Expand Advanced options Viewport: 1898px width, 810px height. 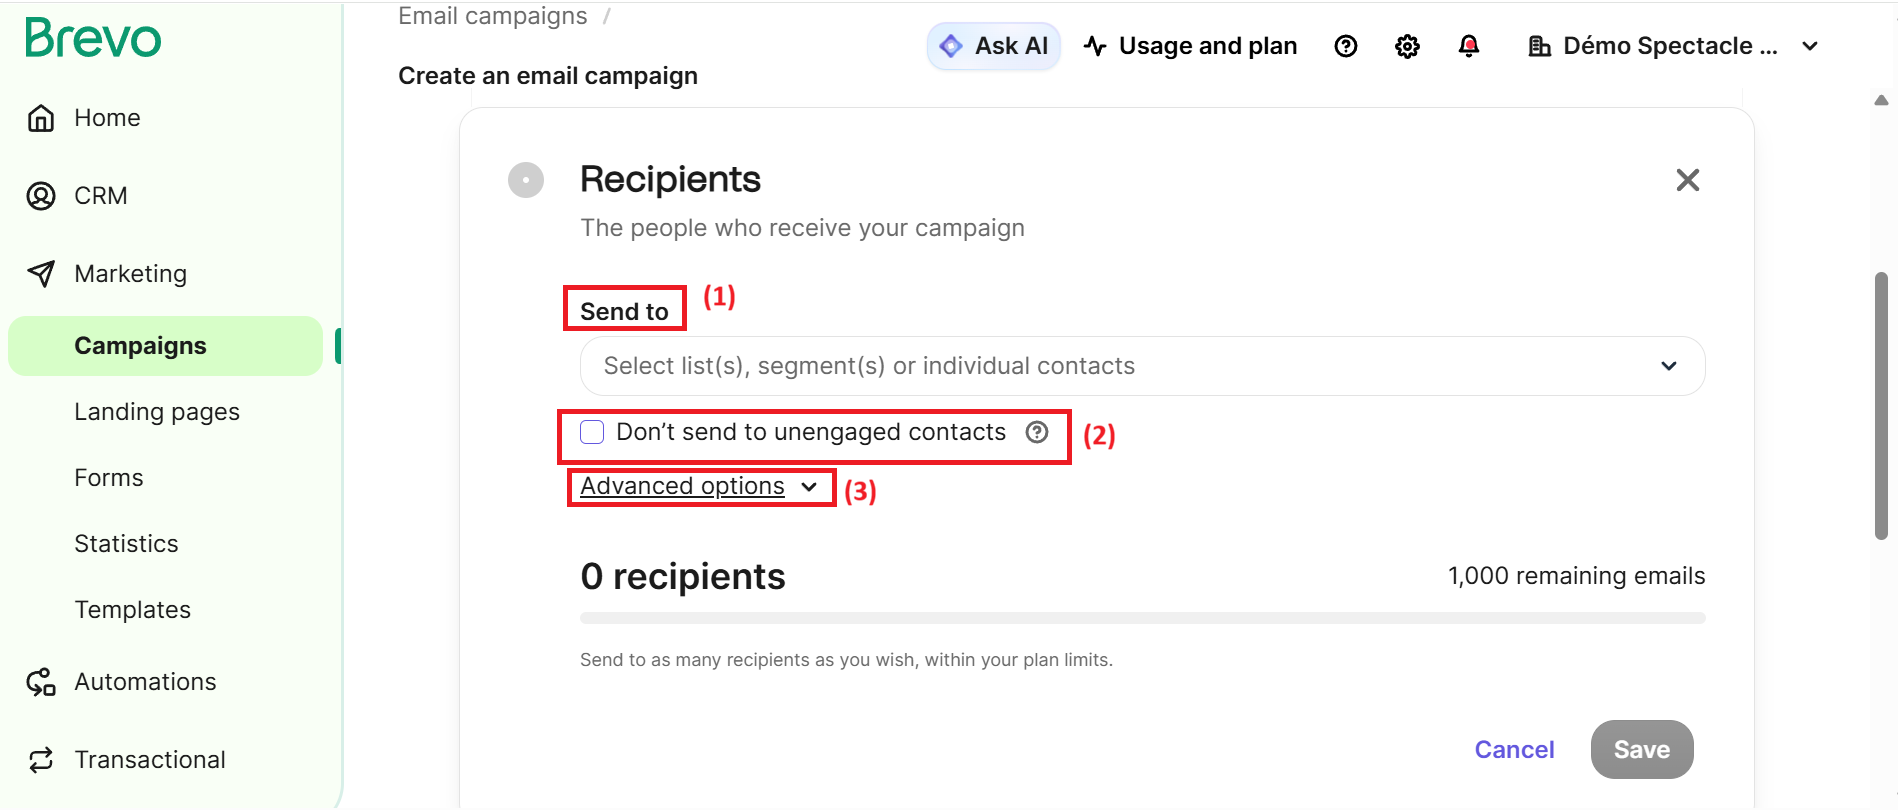click(x=698, y=486)
